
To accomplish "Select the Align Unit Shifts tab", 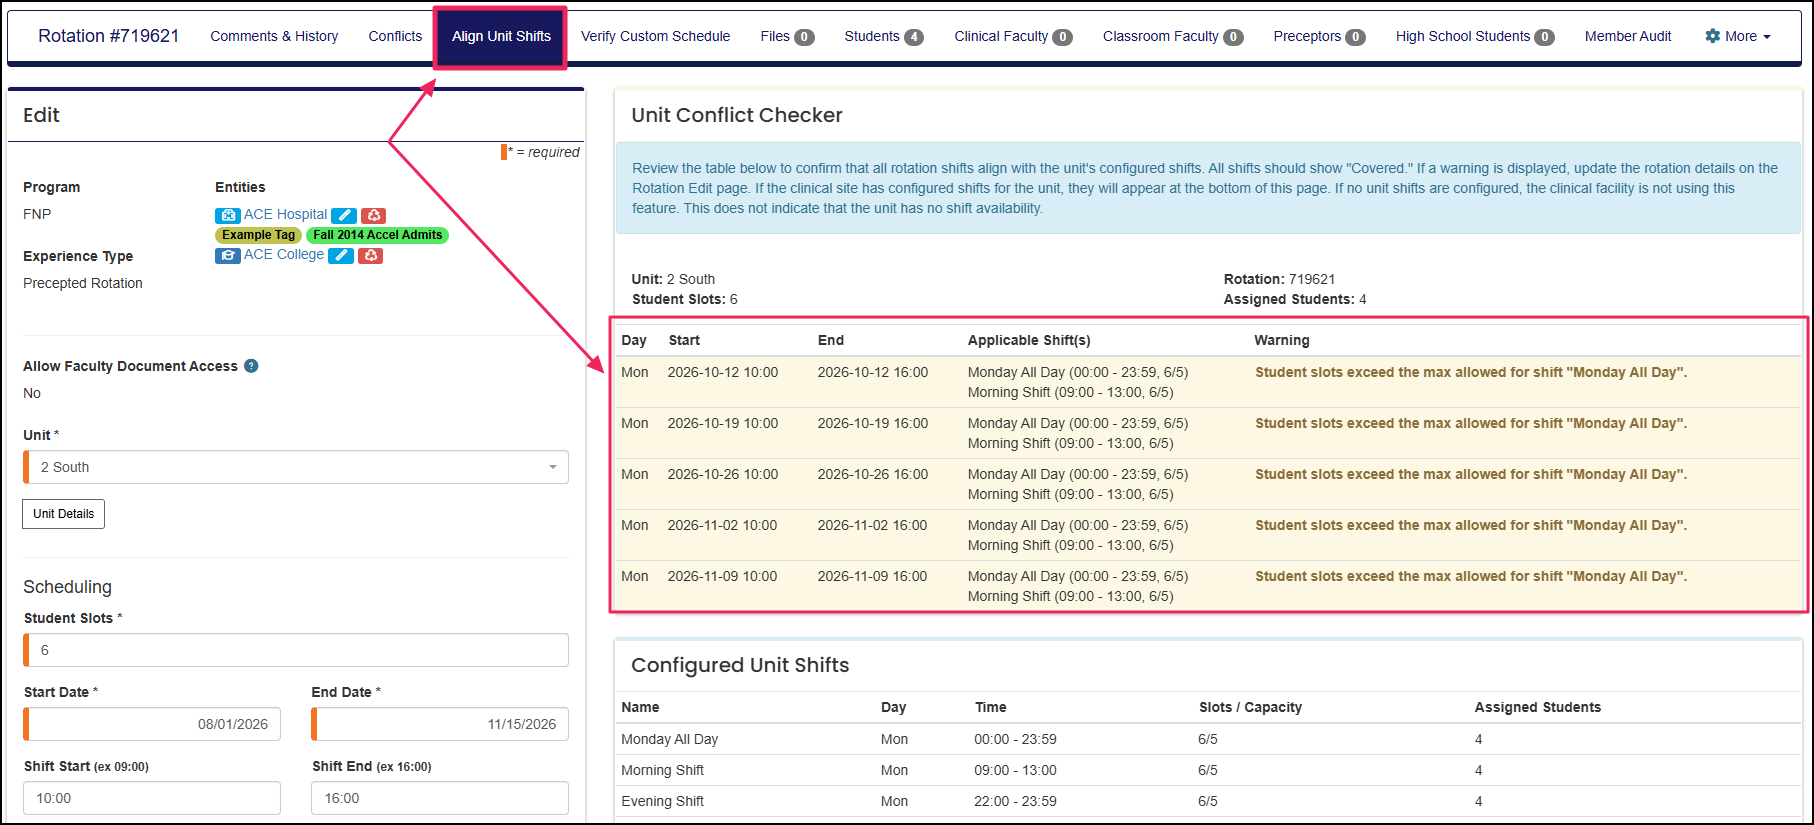I will click(501, 37).
